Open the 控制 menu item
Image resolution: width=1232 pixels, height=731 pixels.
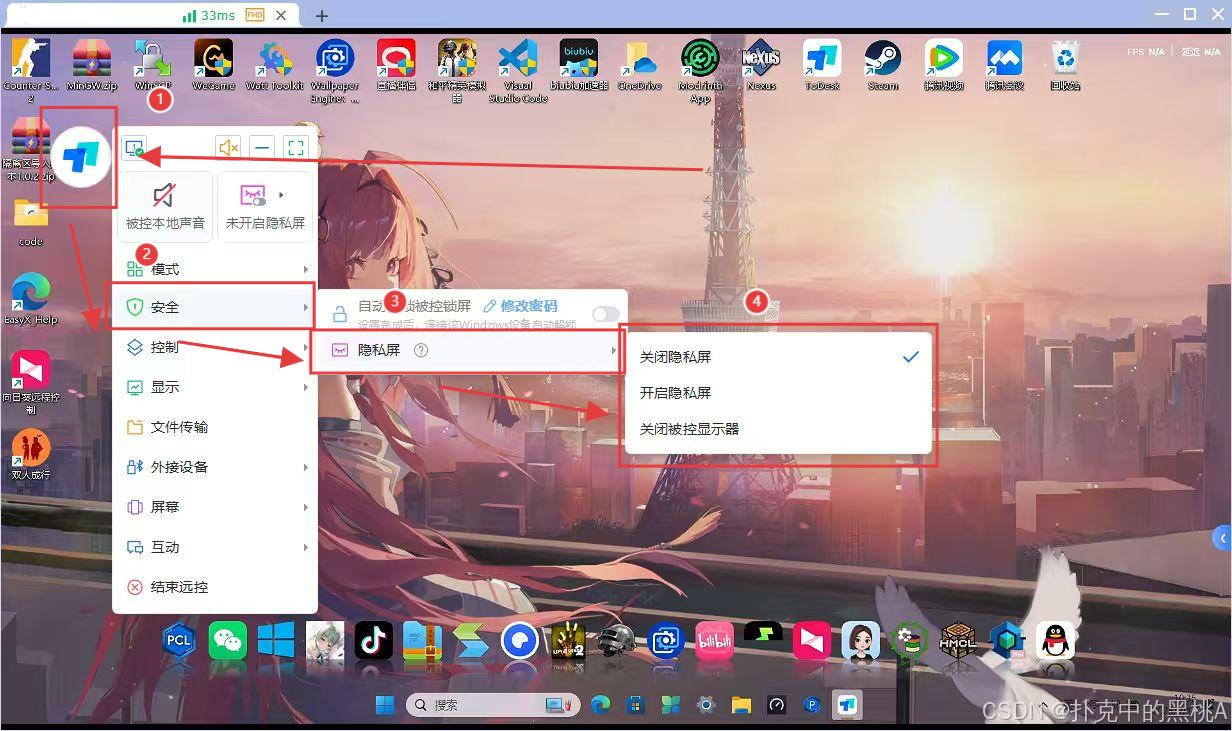click(x=215, y=347)
